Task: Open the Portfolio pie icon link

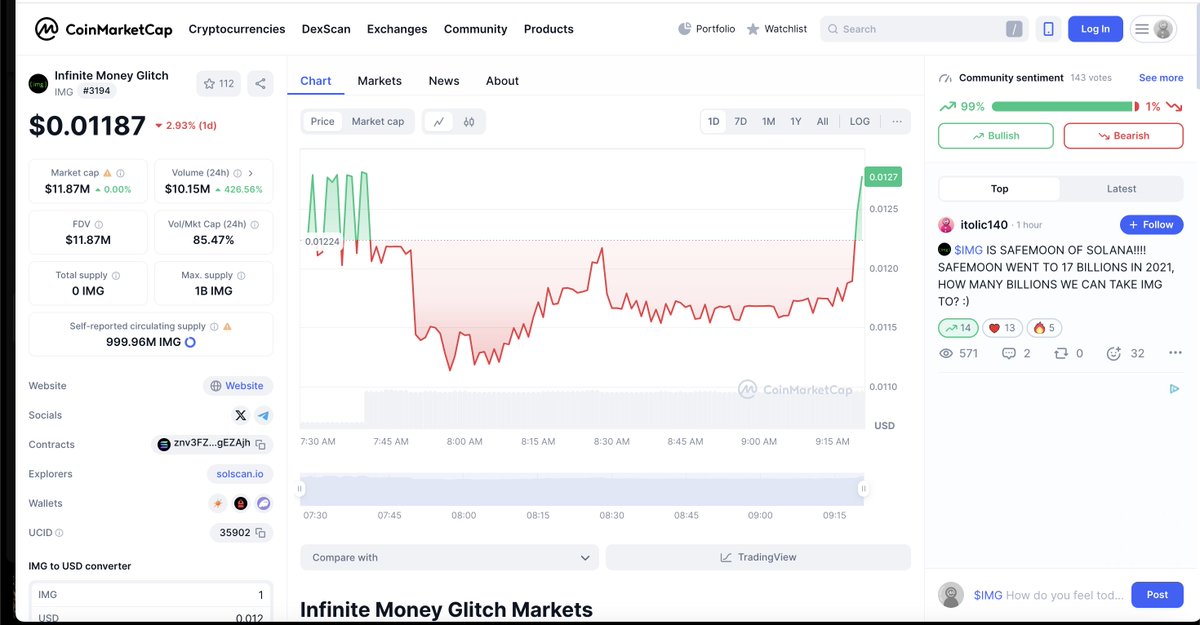Action: tap(706, 29)
